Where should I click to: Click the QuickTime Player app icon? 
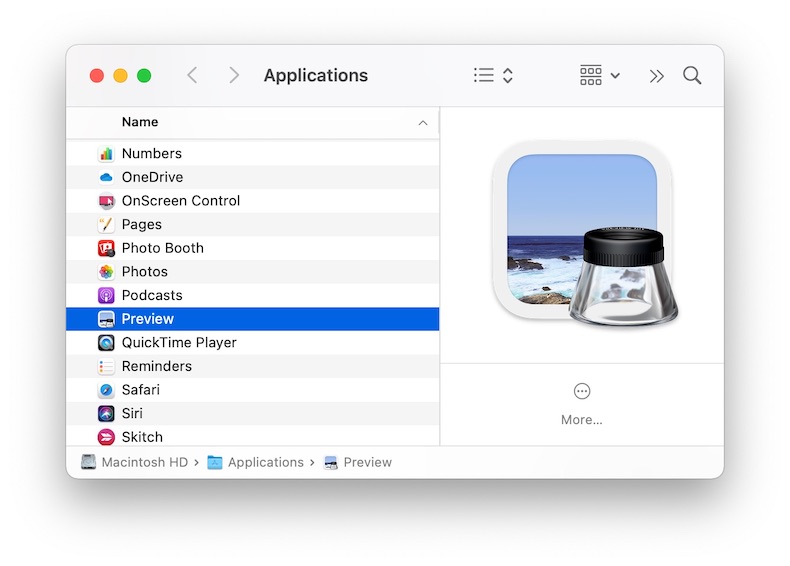tap(106, 343)
